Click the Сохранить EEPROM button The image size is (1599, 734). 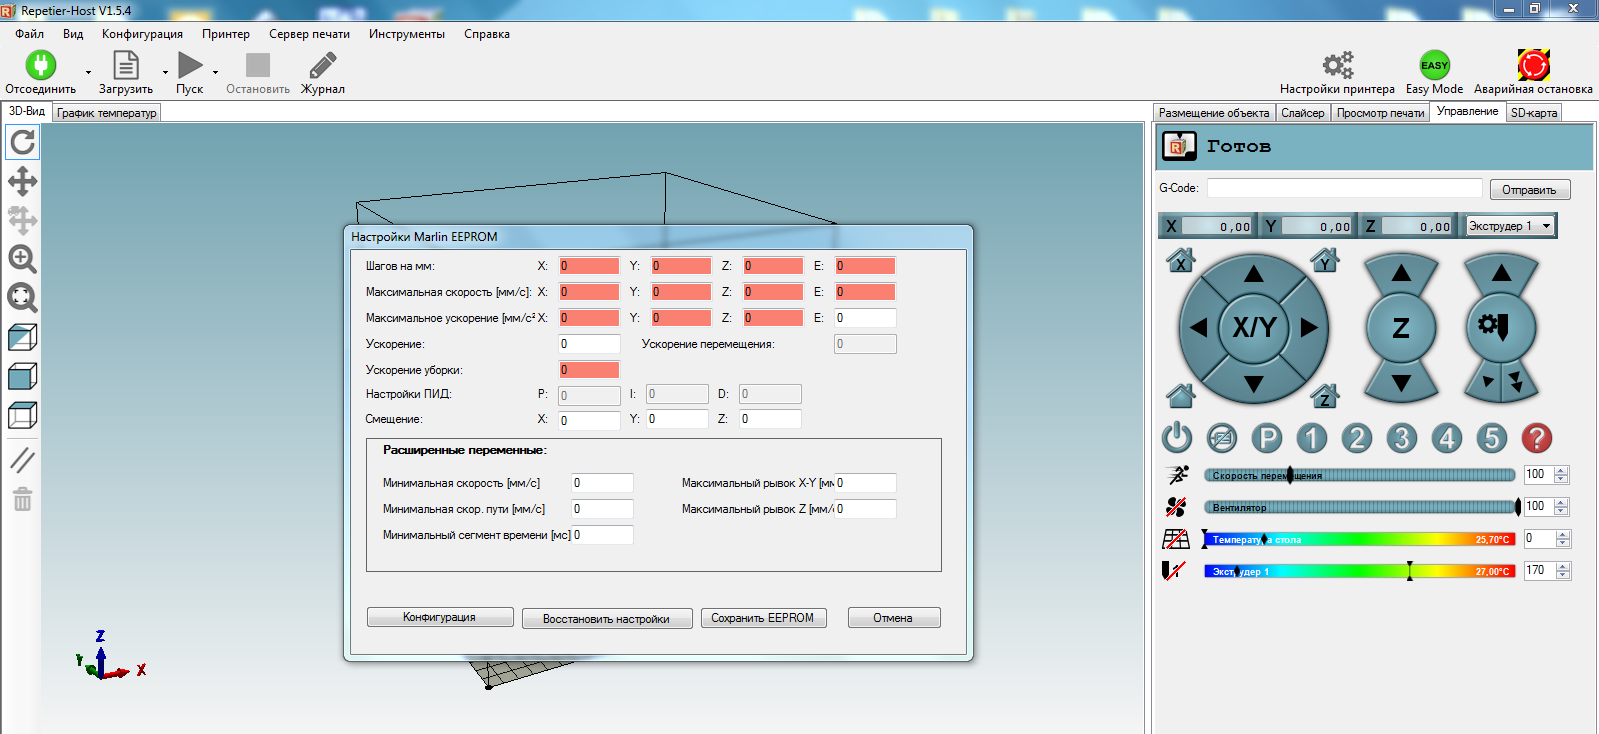[x=763, y=618]
